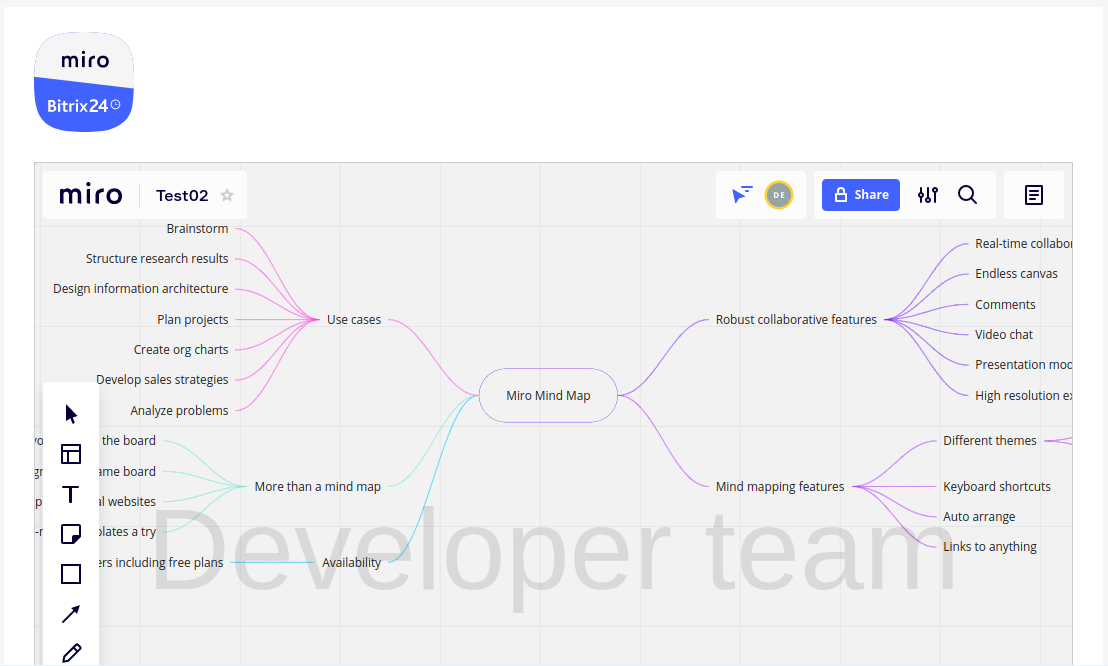Click the Auto arrange node

[979, 517]
